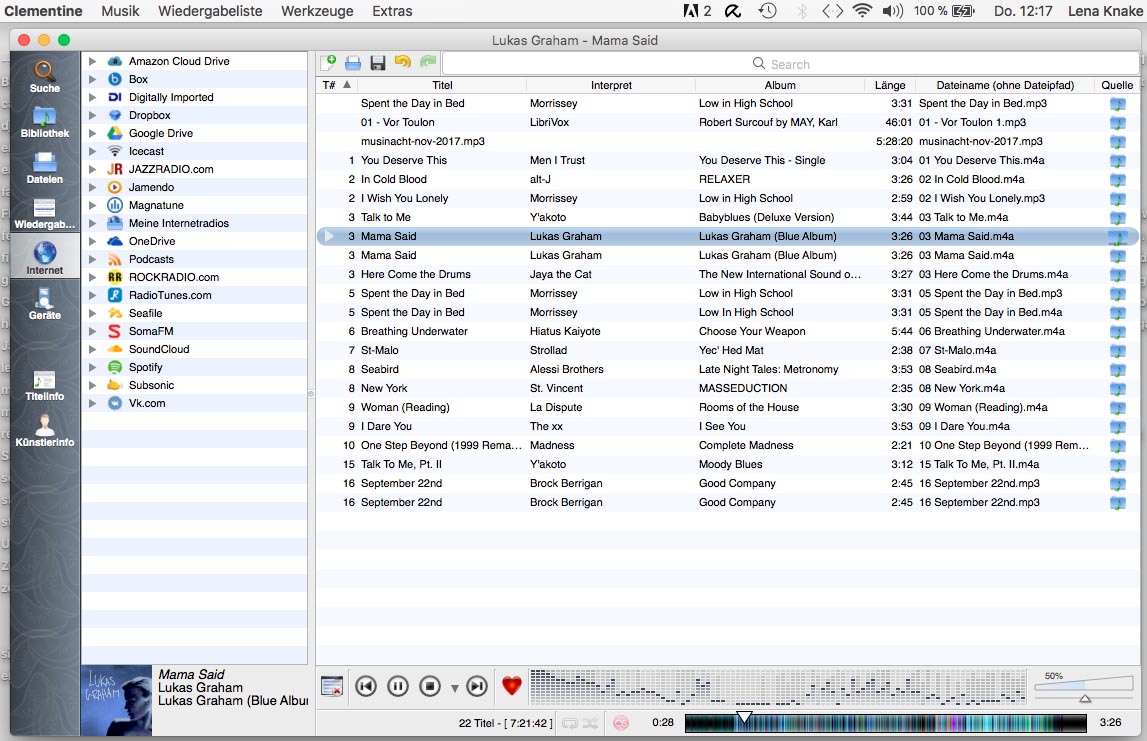This screenshot has height=741, width=1147.
Task: Open the Wiedergabeliste menu
Action: [210, 11]
